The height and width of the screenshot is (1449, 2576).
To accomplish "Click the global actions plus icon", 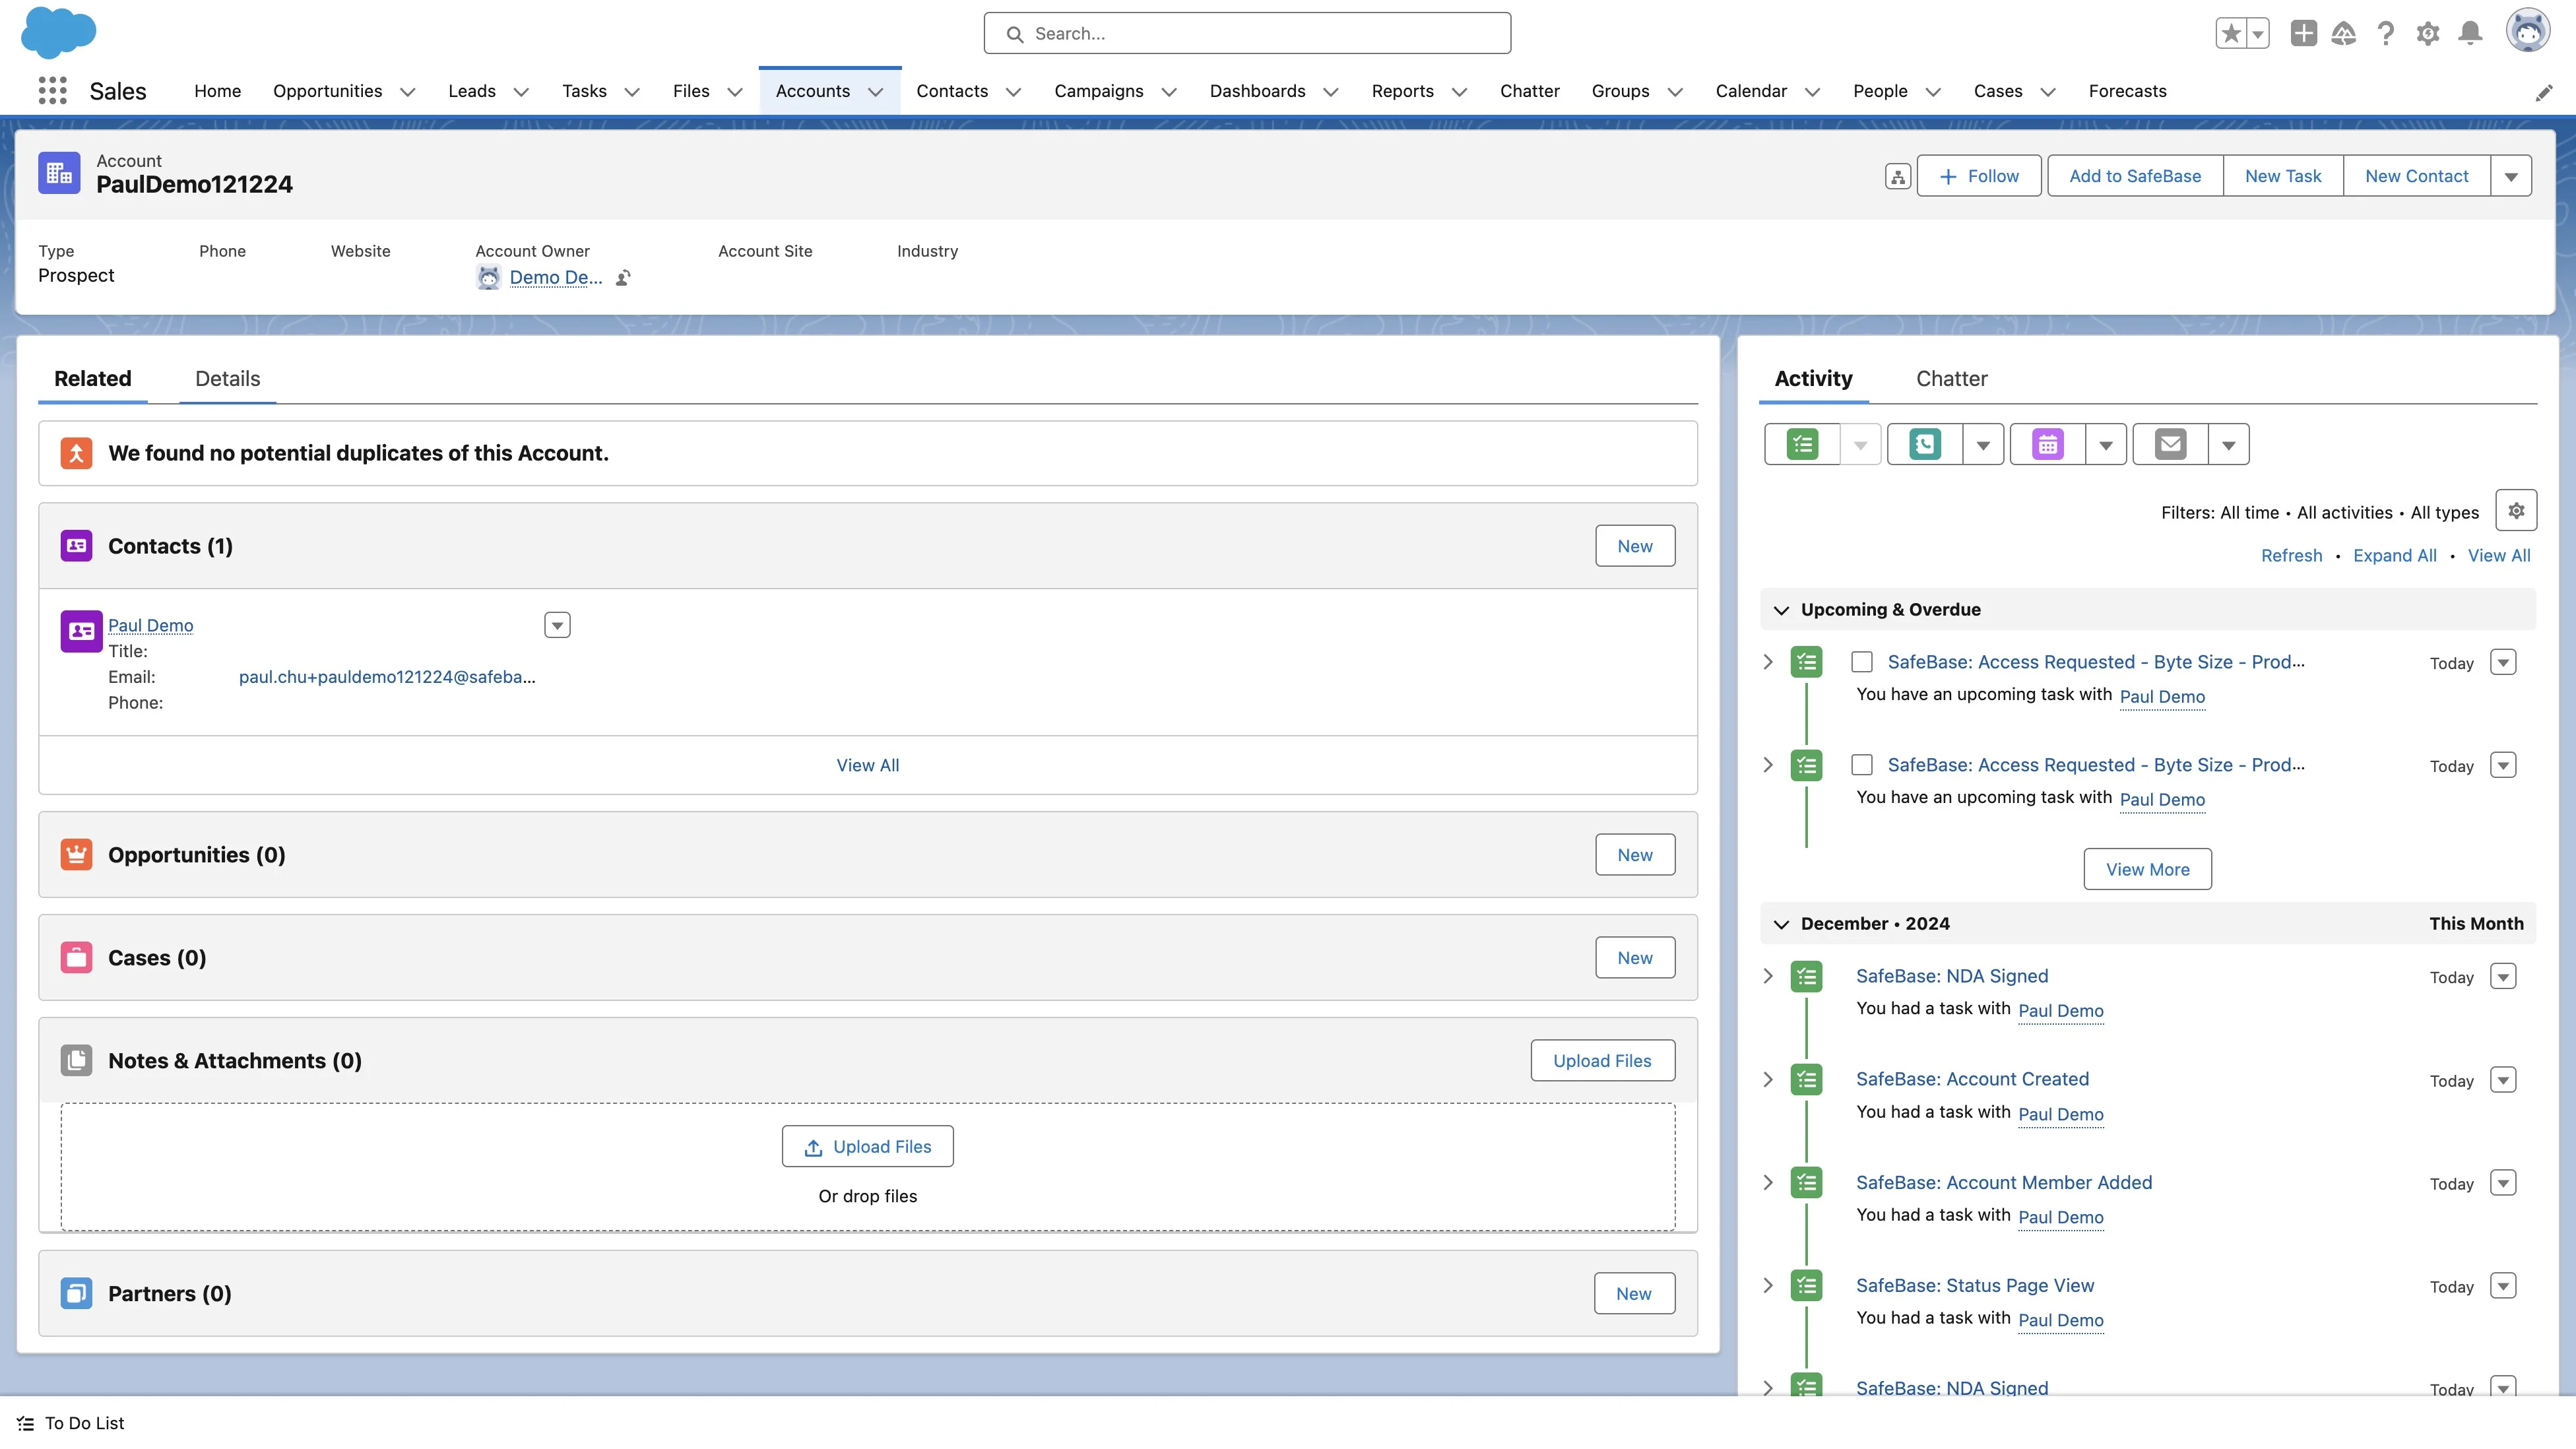I will 2303,33.
